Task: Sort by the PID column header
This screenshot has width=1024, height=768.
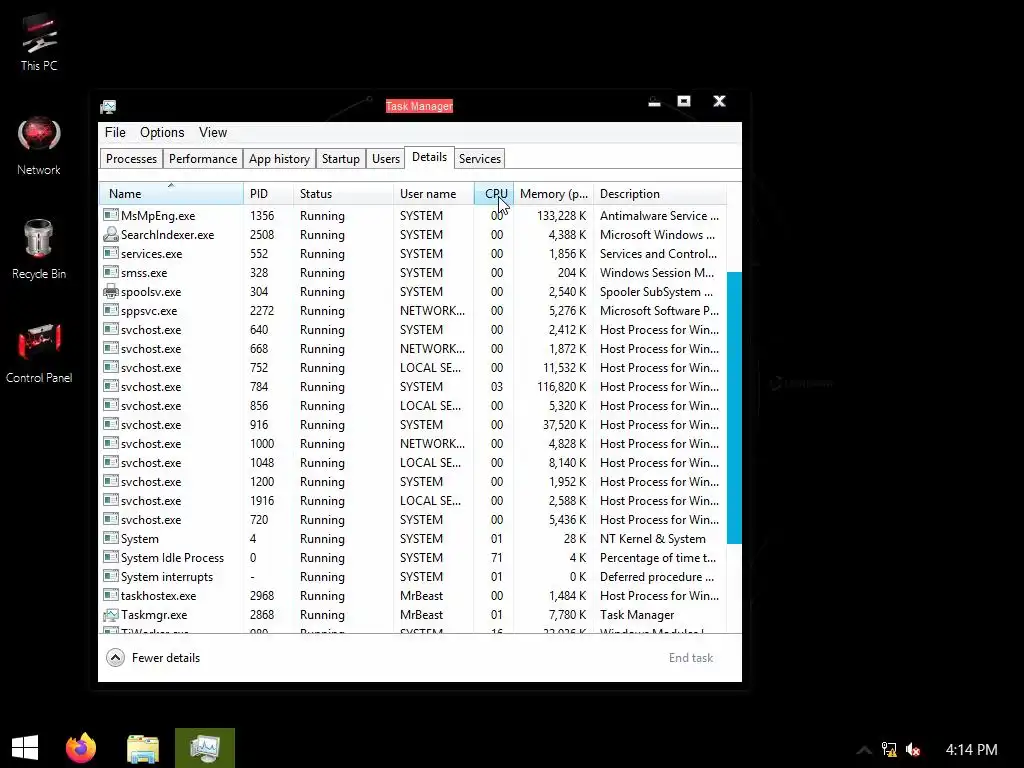Action: [x=268, y=194]
